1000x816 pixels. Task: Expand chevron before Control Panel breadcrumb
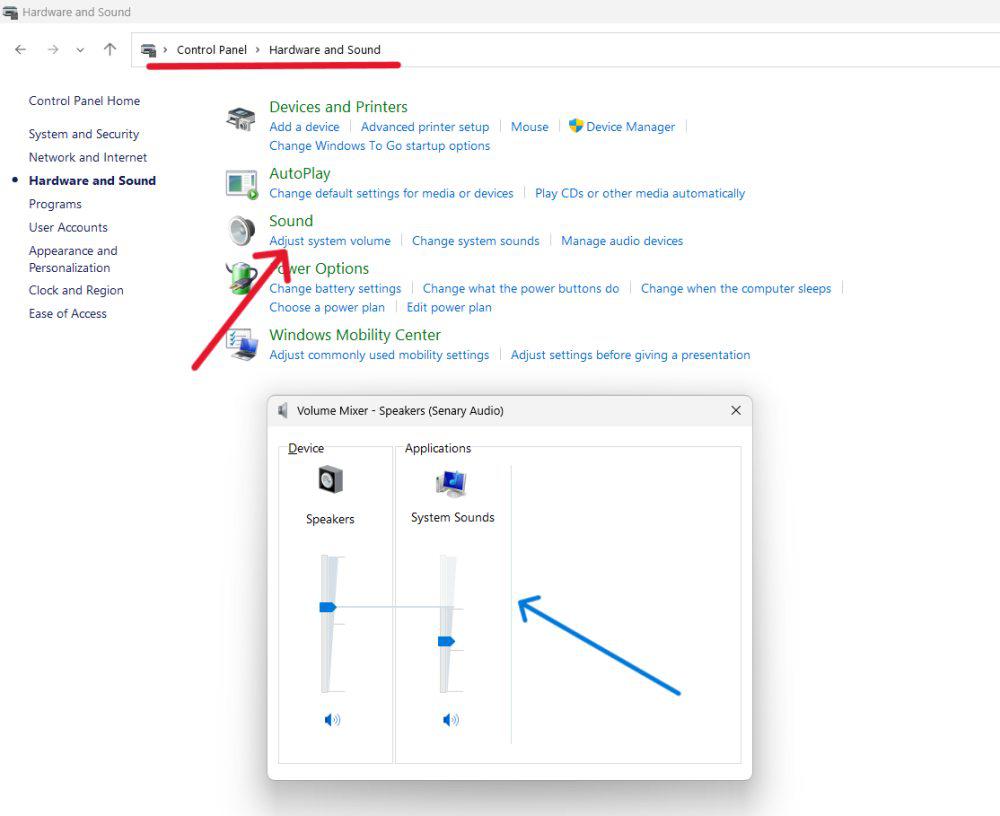click(x=165, y=50)
